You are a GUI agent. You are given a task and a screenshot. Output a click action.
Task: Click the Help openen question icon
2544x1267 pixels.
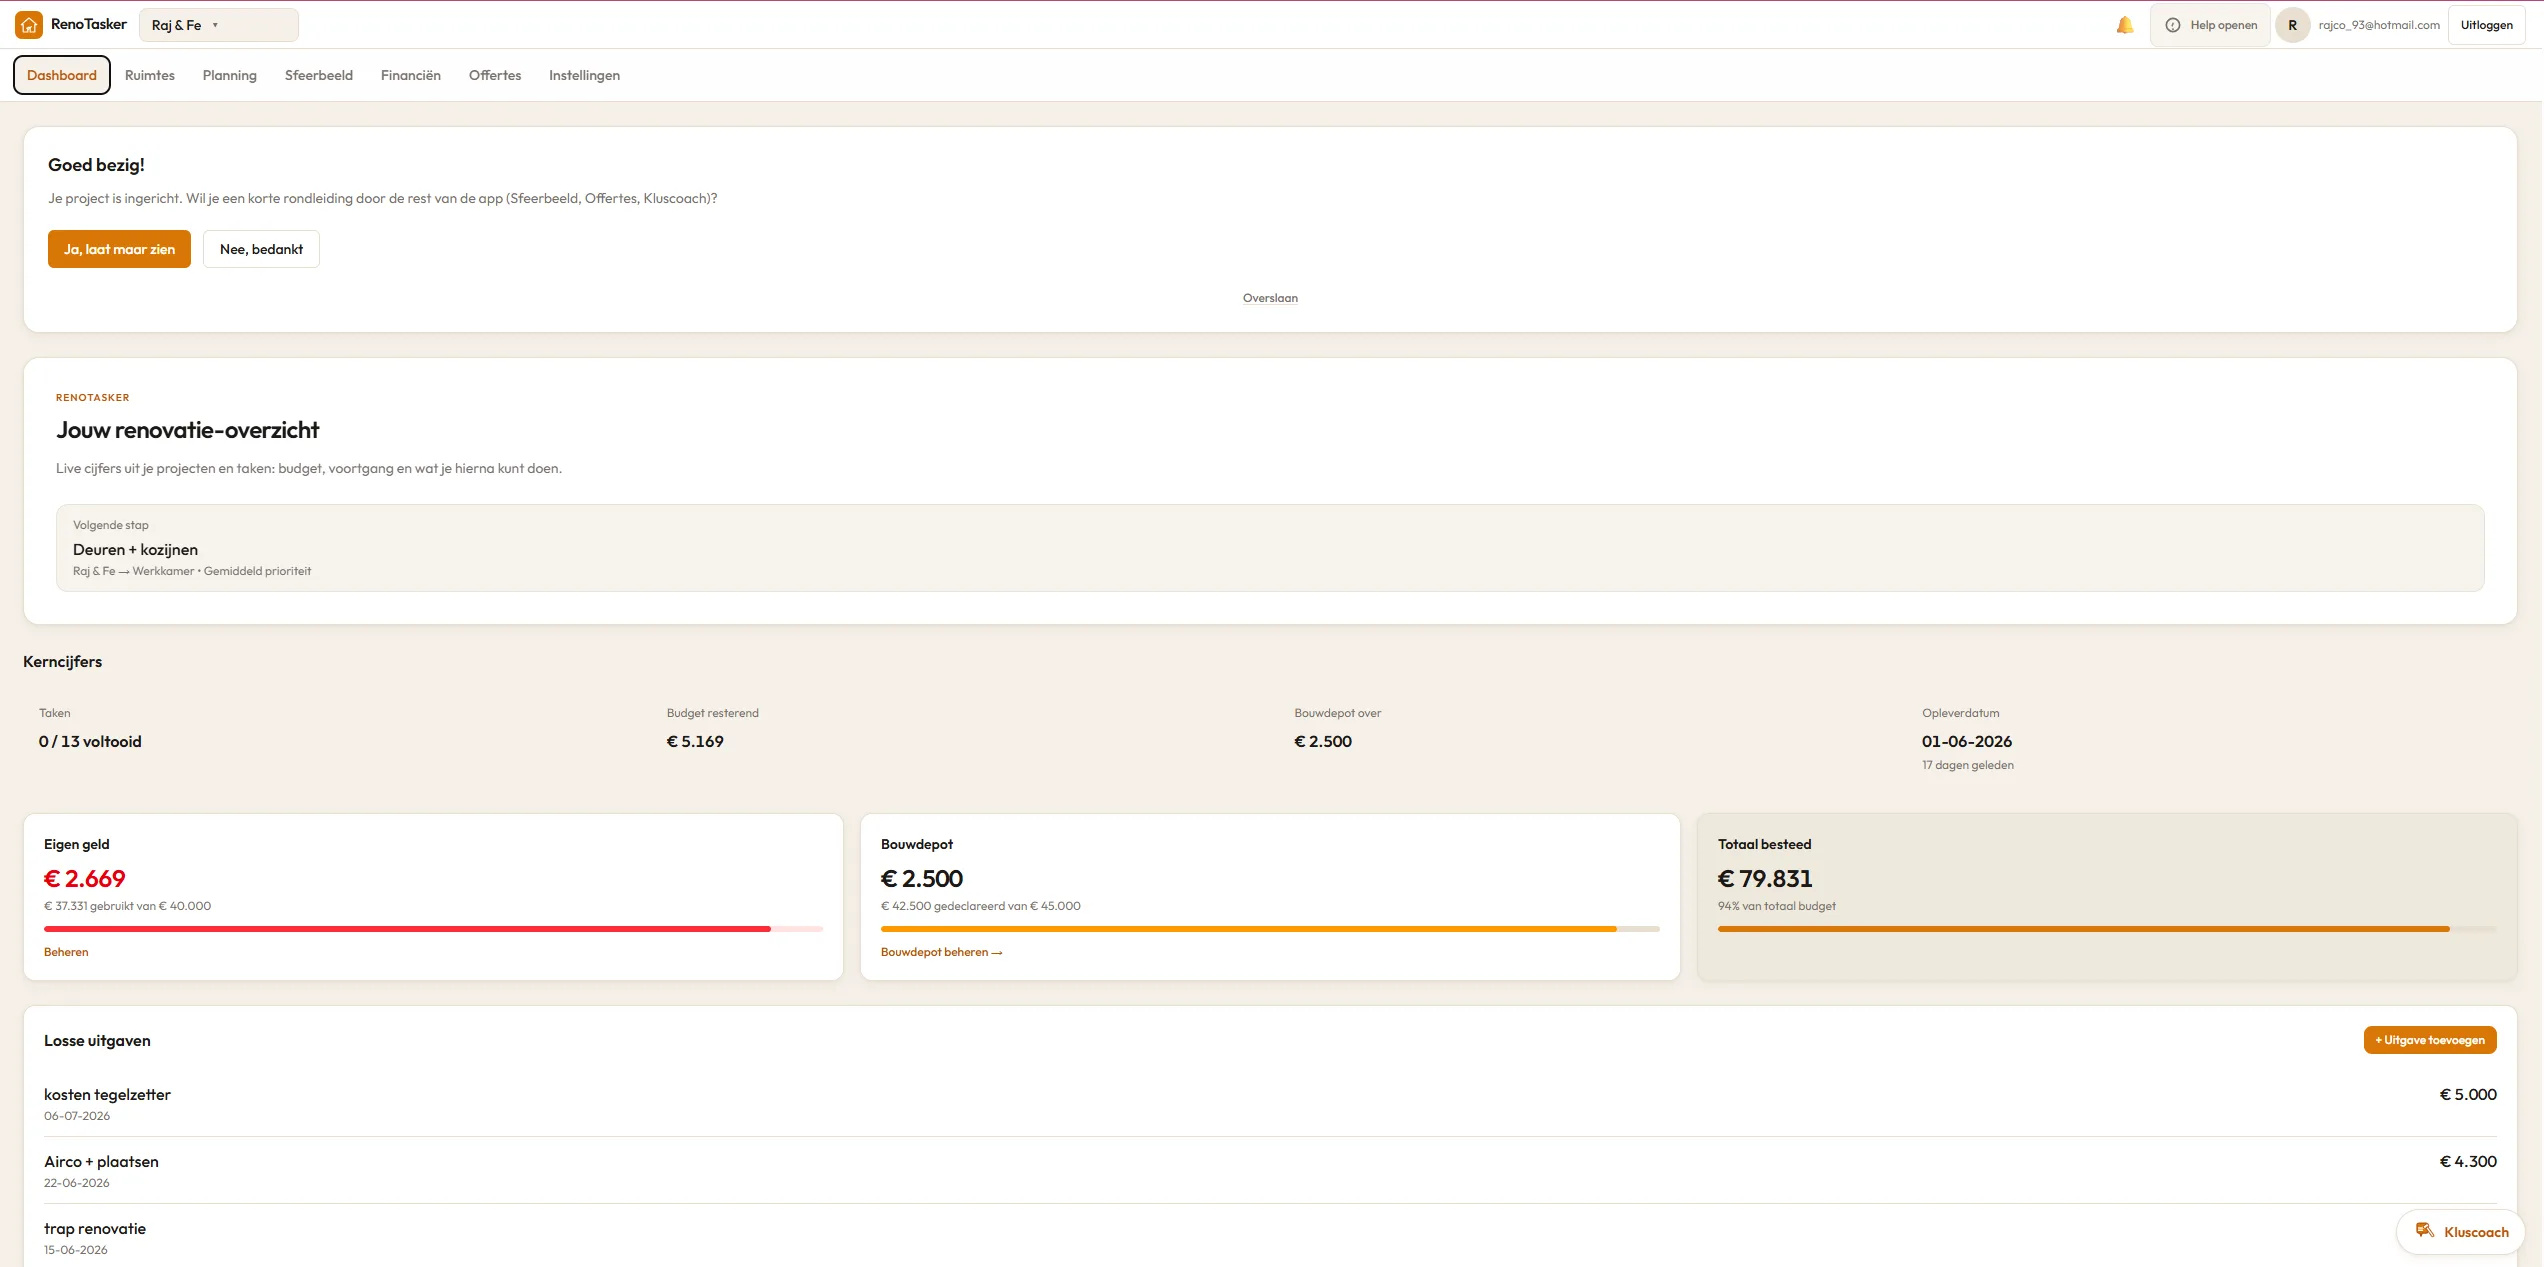click(2172, 25)
